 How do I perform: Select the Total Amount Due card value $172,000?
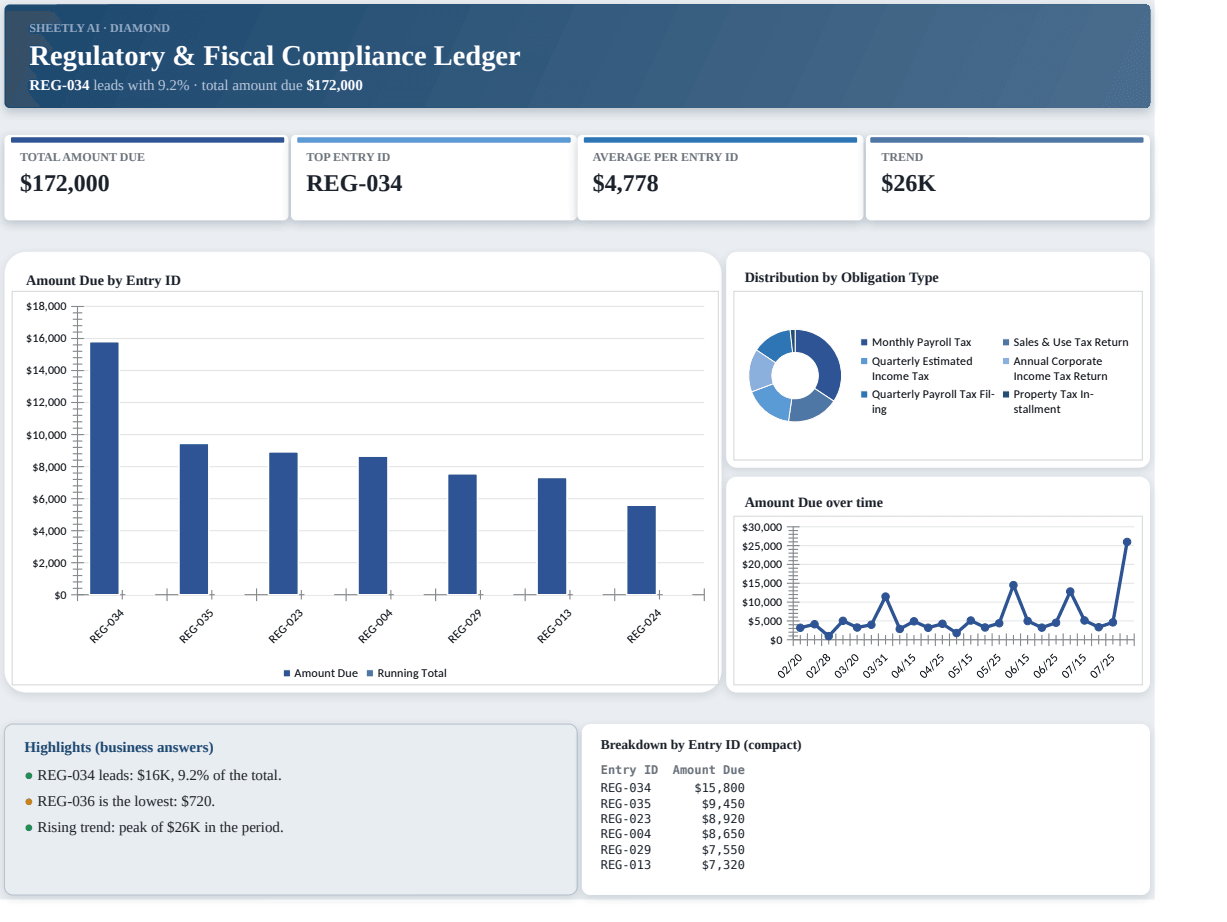pyautogui.click(x=65, y=183)
